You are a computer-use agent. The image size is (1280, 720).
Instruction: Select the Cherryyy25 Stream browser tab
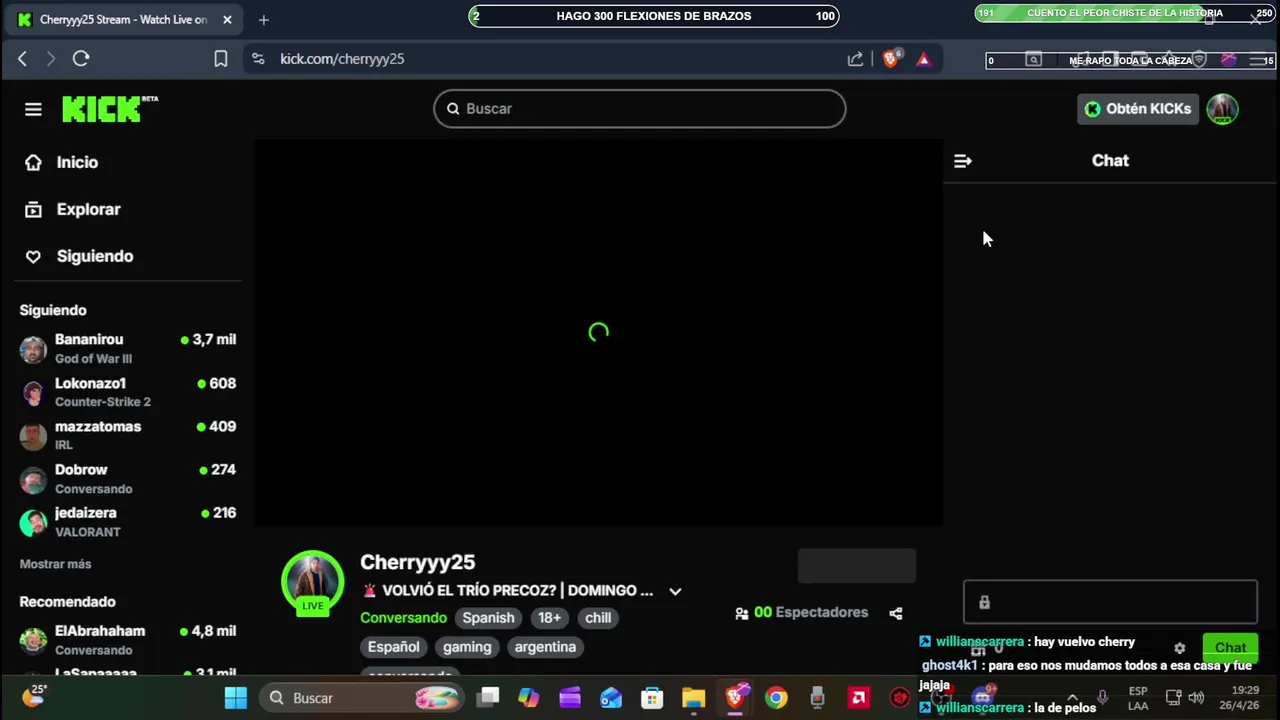click(125, 20)
